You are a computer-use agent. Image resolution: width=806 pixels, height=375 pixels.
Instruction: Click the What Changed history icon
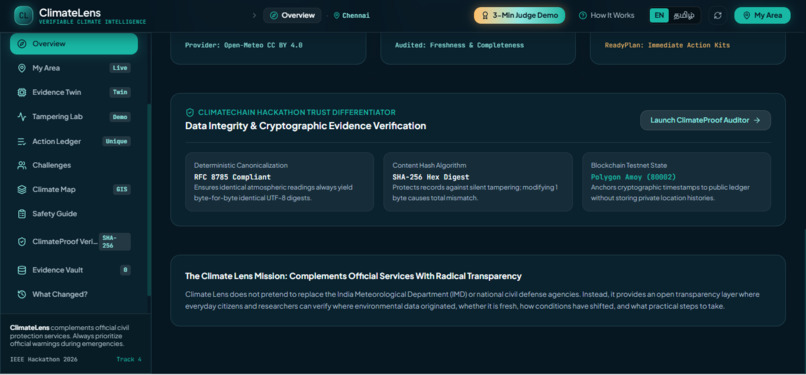(x=22, y=294)
